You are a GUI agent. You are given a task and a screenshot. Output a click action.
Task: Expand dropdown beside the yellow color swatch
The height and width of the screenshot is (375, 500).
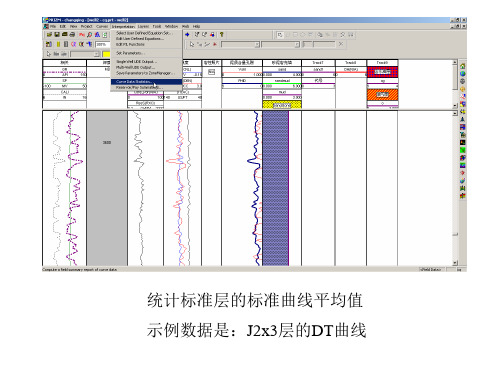pyautogui.click(x=85, y=54)
